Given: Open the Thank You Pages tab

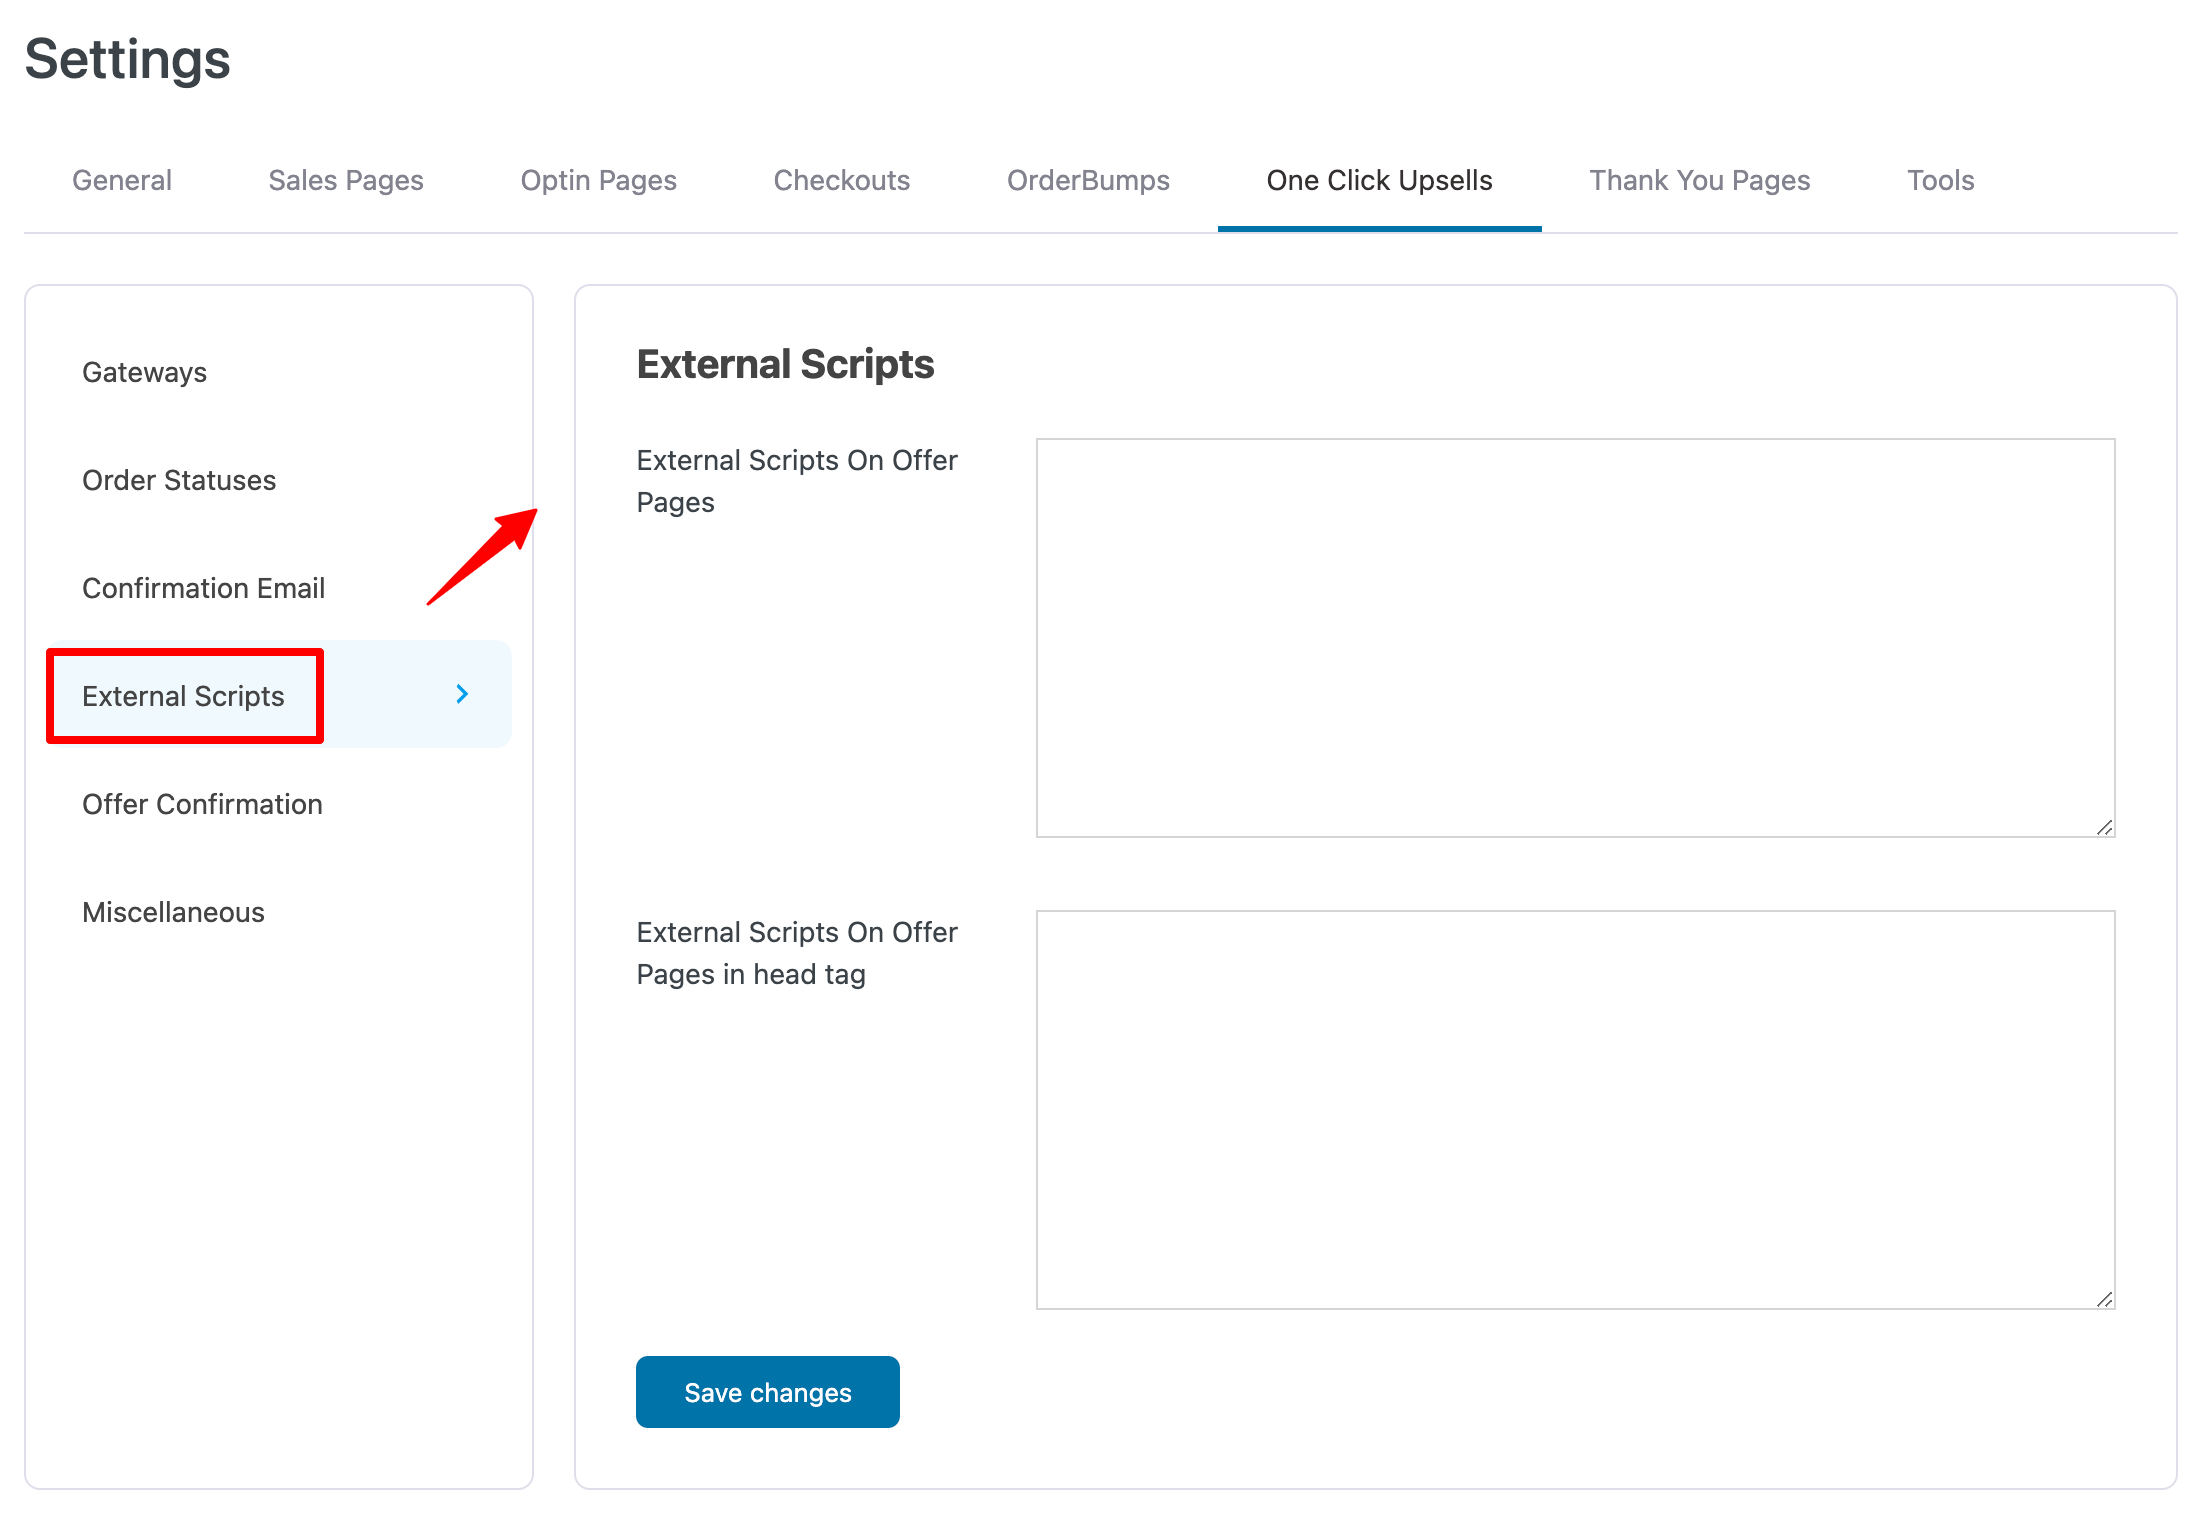Looking at the screenshot, I should [1699, 180].
